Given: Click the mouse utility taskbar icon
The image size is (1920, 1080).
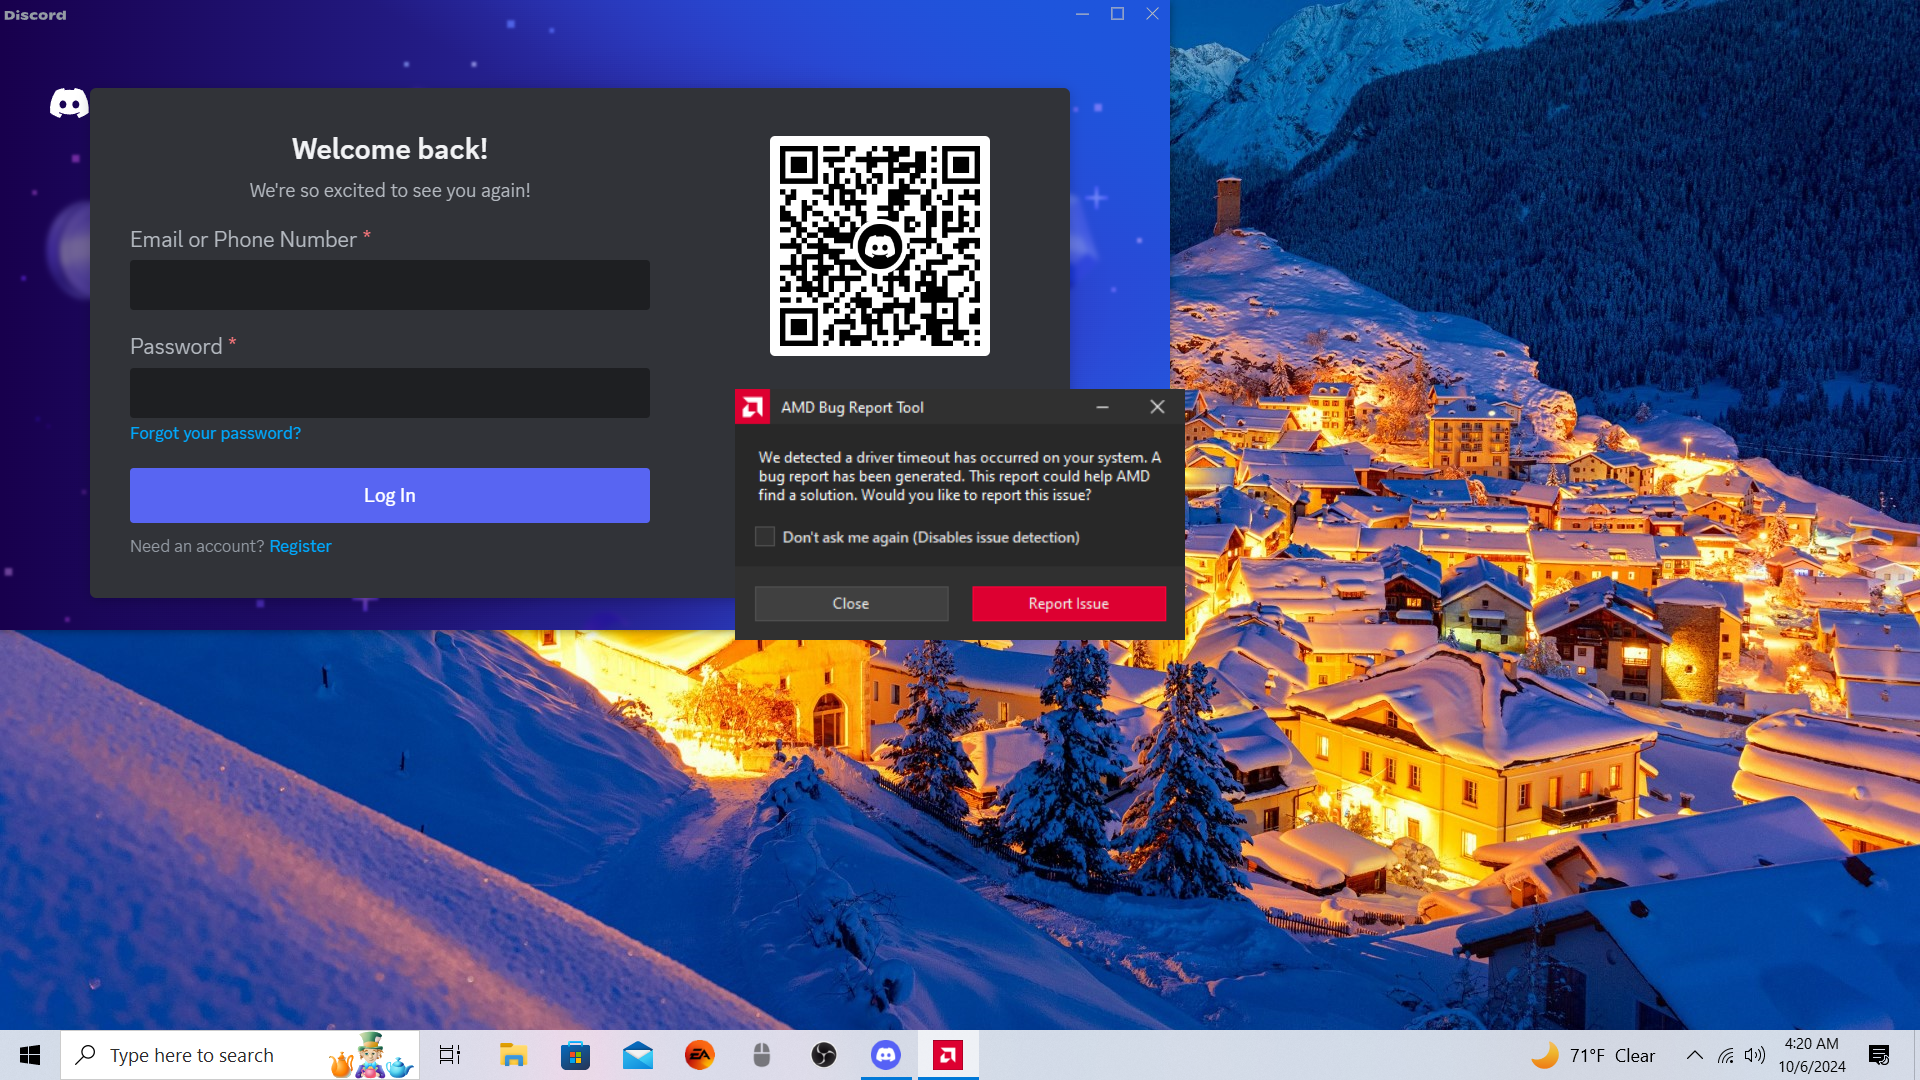Looking at the screenshot, I should point(761,1055).
